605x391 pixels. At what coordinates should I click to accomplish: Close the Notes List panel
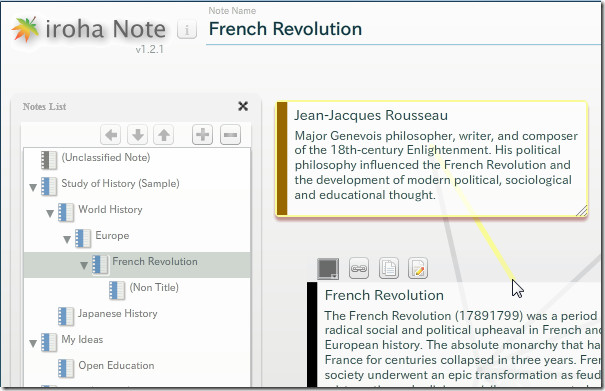point(243,106)
